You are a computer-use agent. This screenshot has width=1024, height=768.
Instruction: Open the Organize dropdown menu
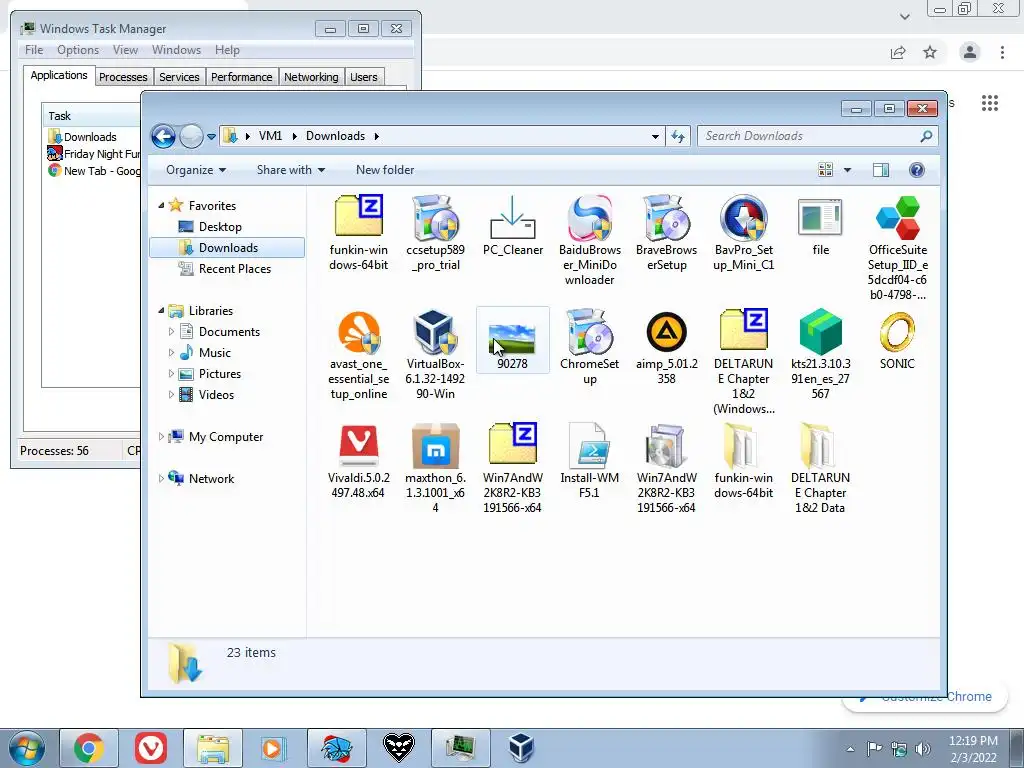pos(196,170)
